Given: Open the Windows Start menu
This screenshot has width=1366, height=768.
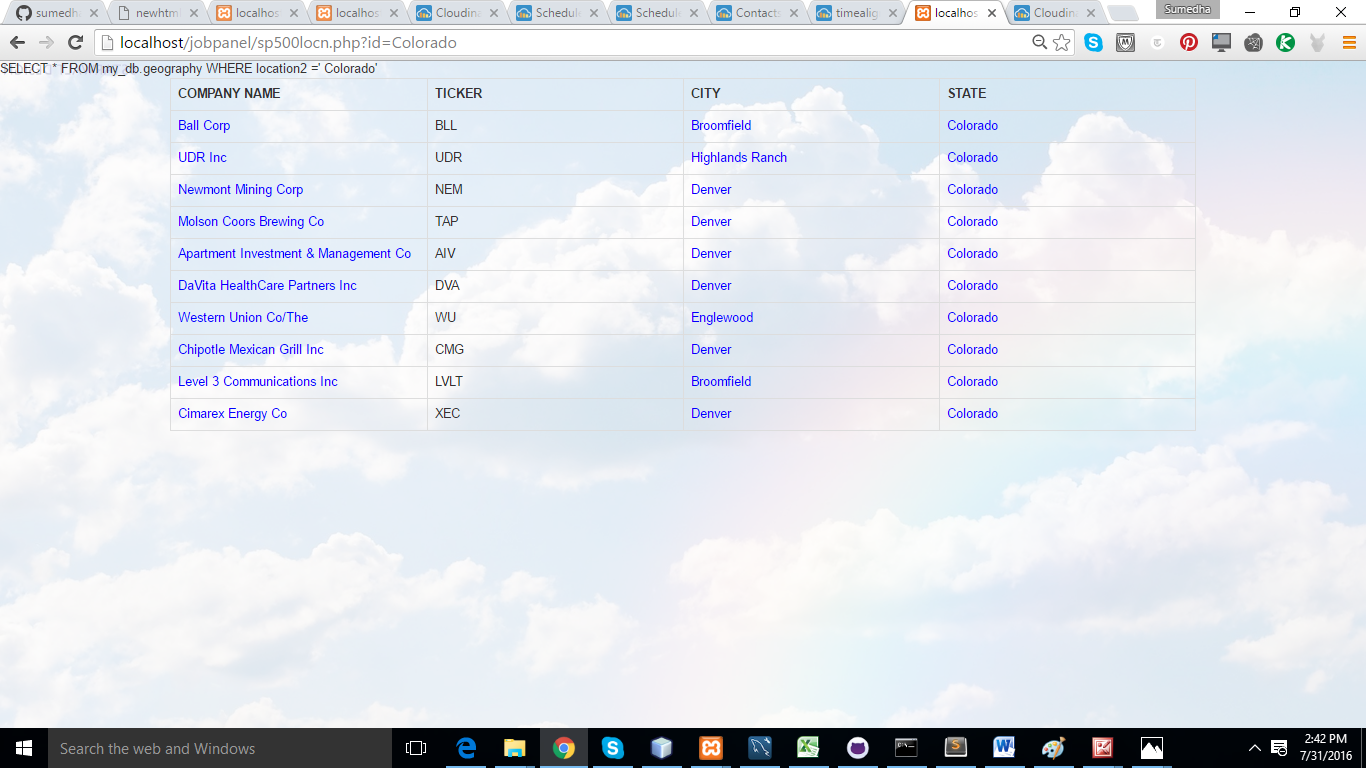Looking at the screenshot, I should pos(24,748).
